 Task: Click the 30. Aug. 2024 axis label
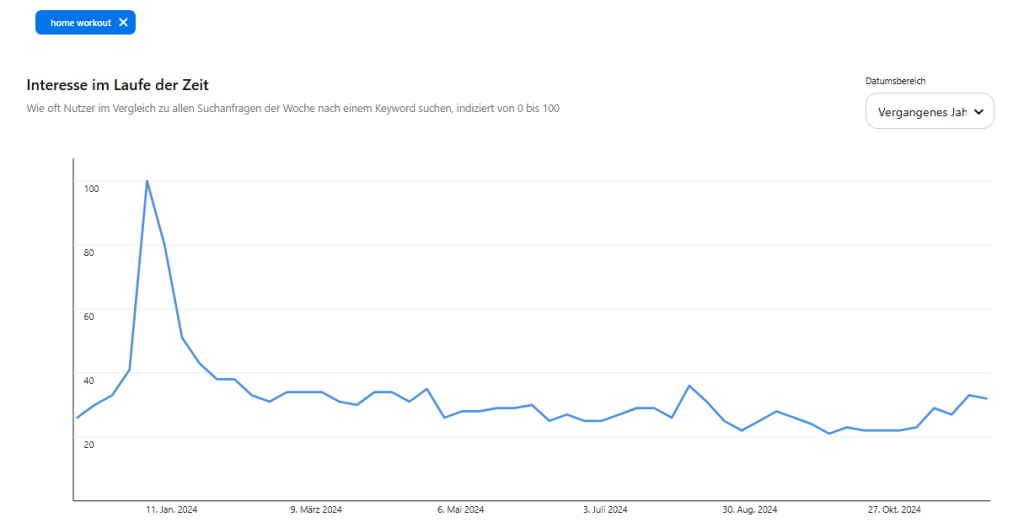750,510
